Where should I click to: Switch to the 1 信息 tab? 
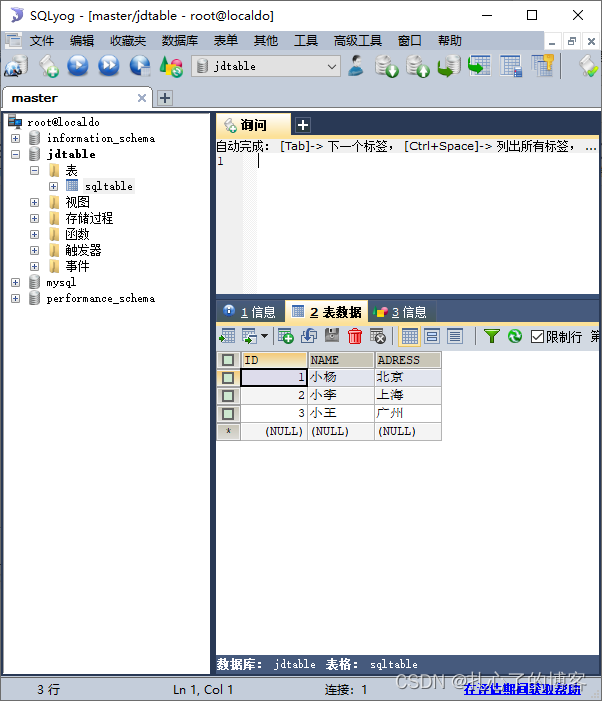click(x=250, y=311)
